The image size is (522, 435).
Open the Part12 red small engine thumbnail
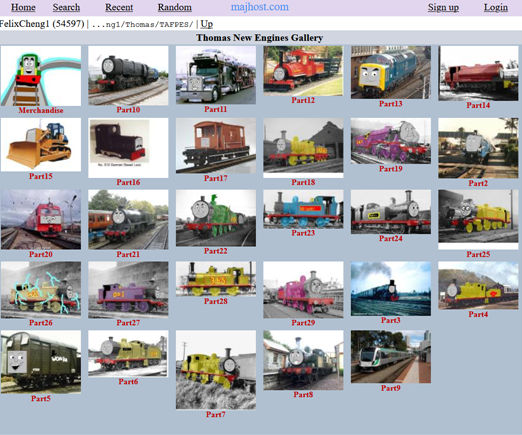coord(303,71)
